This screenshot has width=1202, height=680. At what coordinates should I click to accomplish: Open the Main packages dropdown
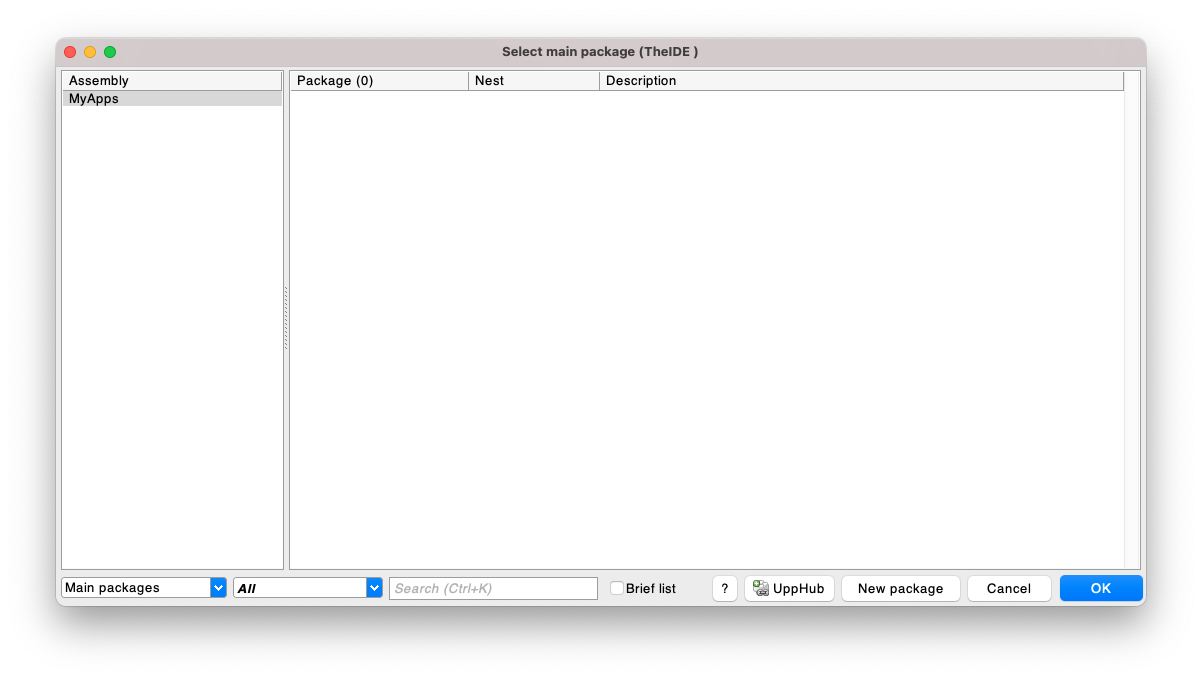144,588
